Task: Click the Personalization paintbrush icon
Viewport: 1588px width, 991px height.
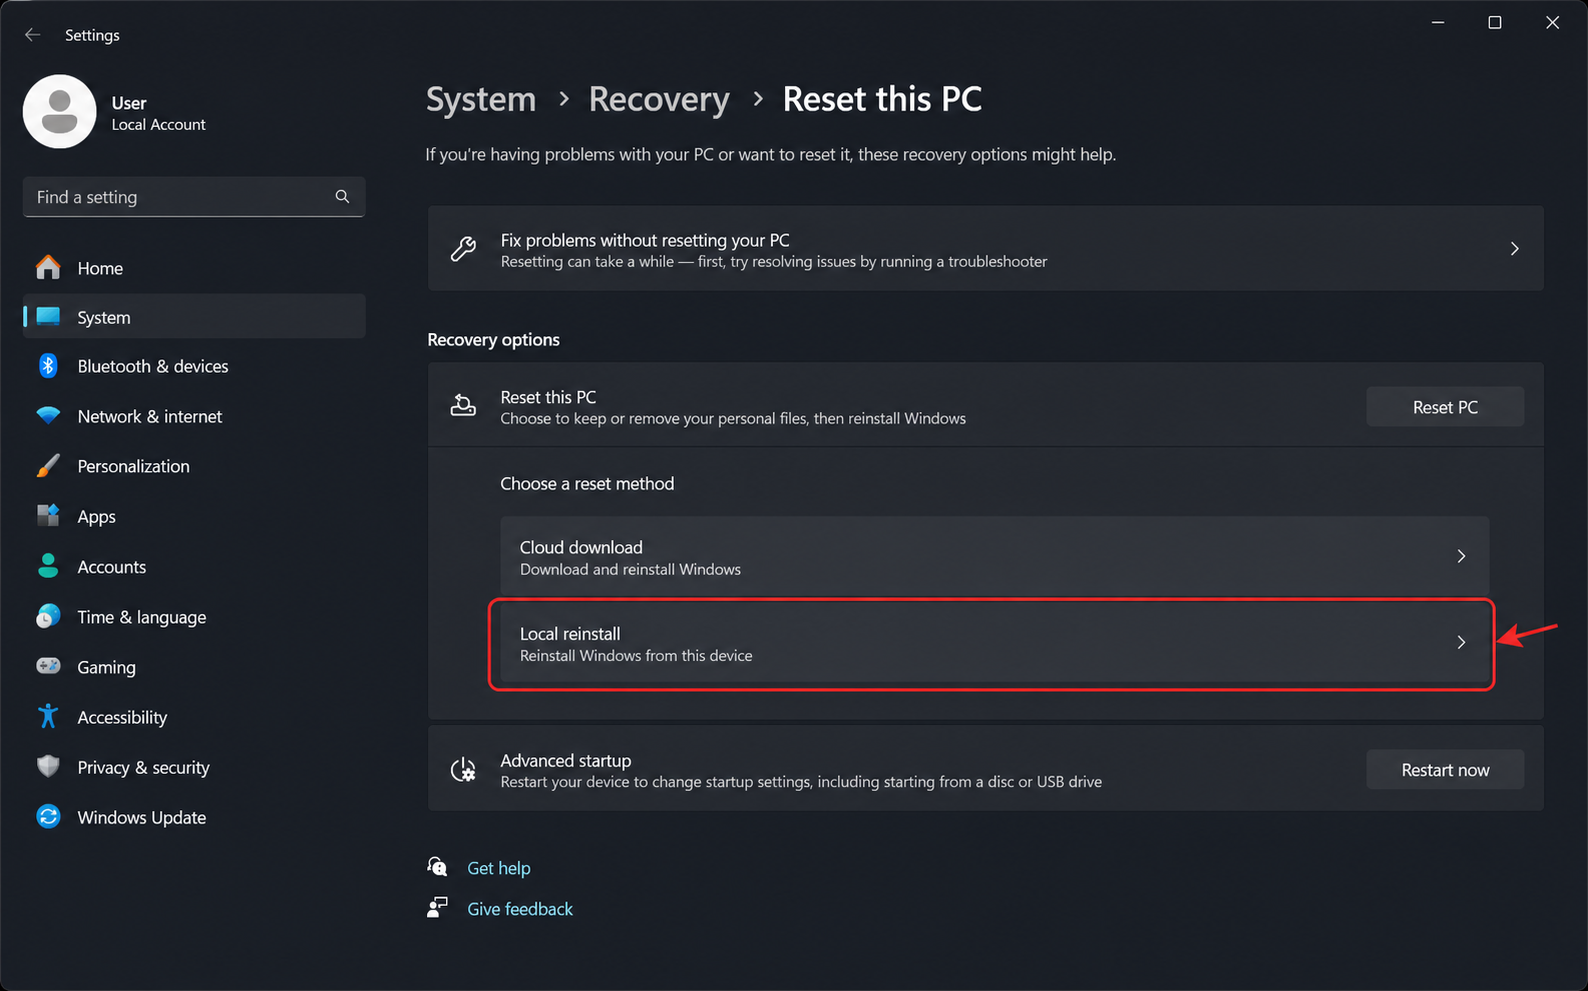Action: click(x=48, y=466)
